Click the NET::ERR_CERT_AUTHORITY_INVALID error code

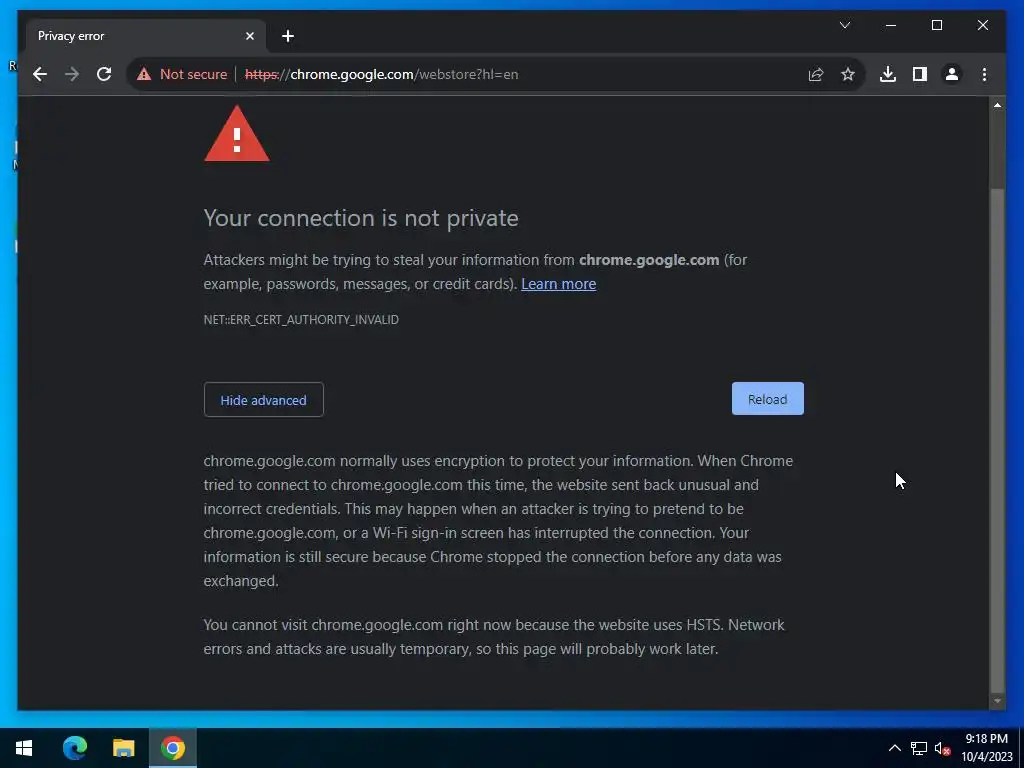(x=301, y=320)
